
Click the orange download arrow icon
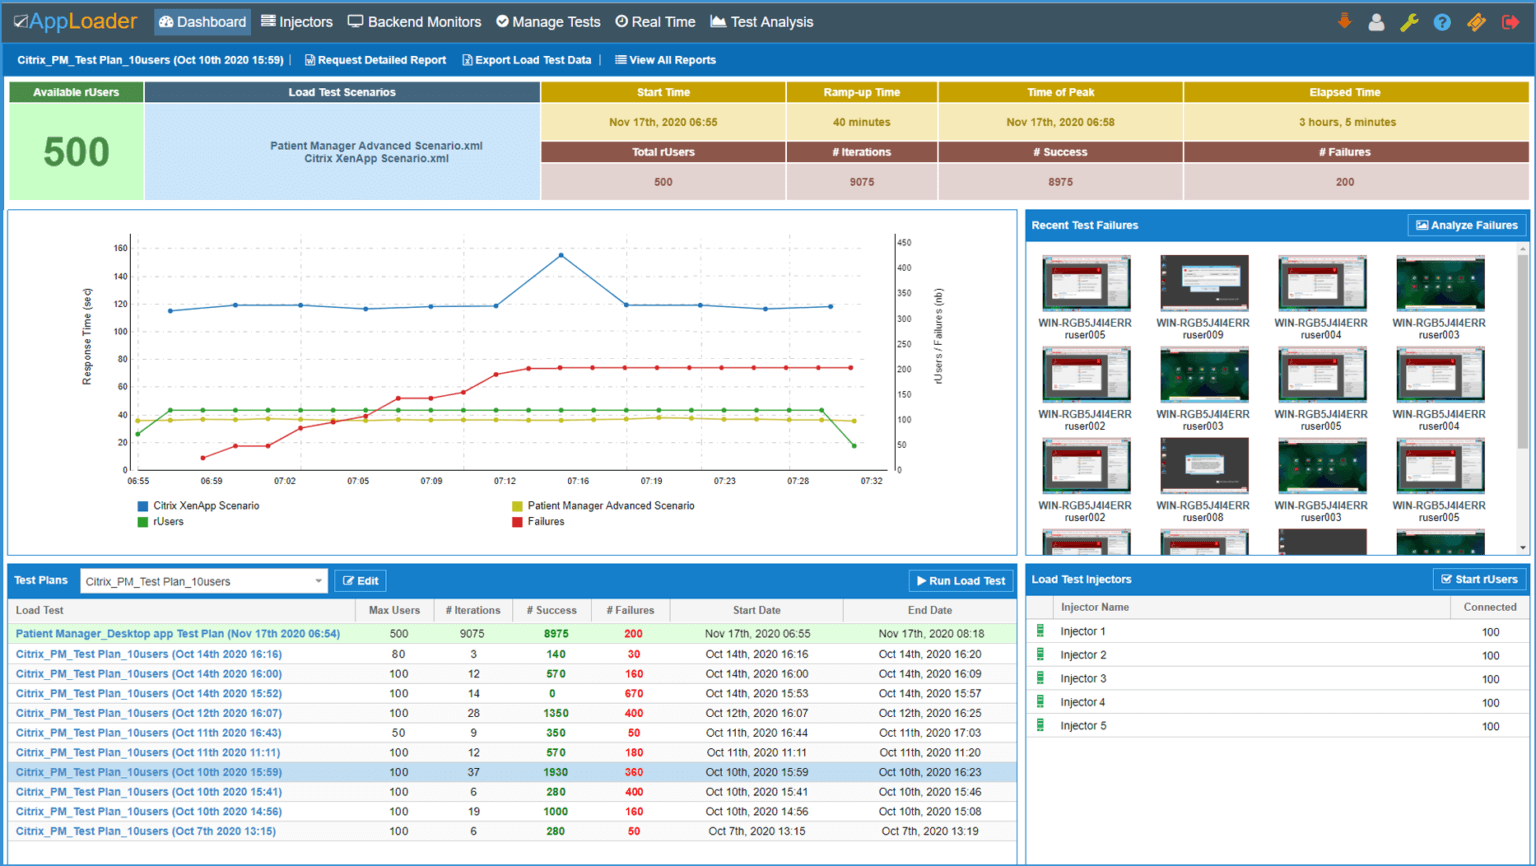click(x=1344, y=21)
